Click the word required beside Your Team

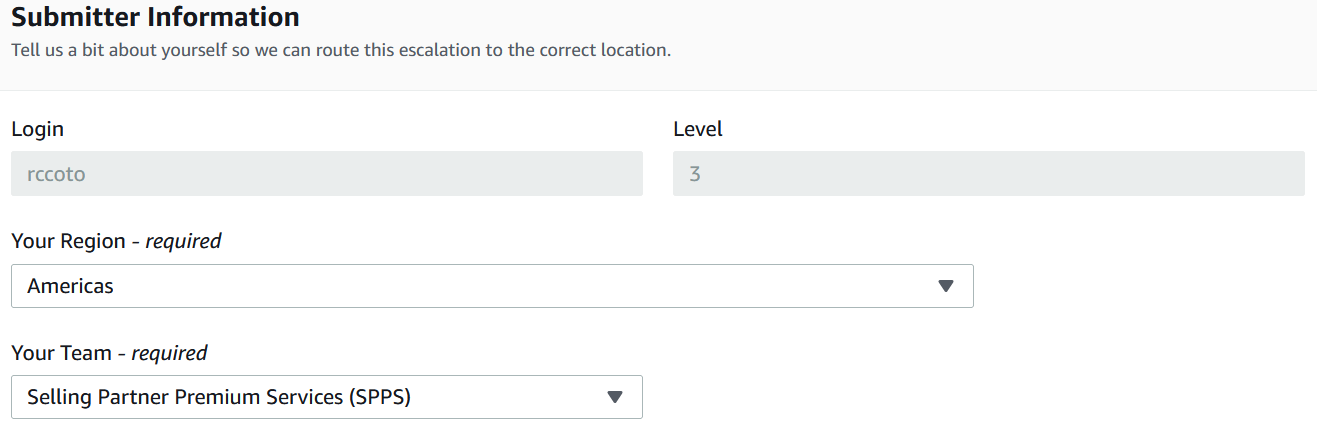[169, 353]
